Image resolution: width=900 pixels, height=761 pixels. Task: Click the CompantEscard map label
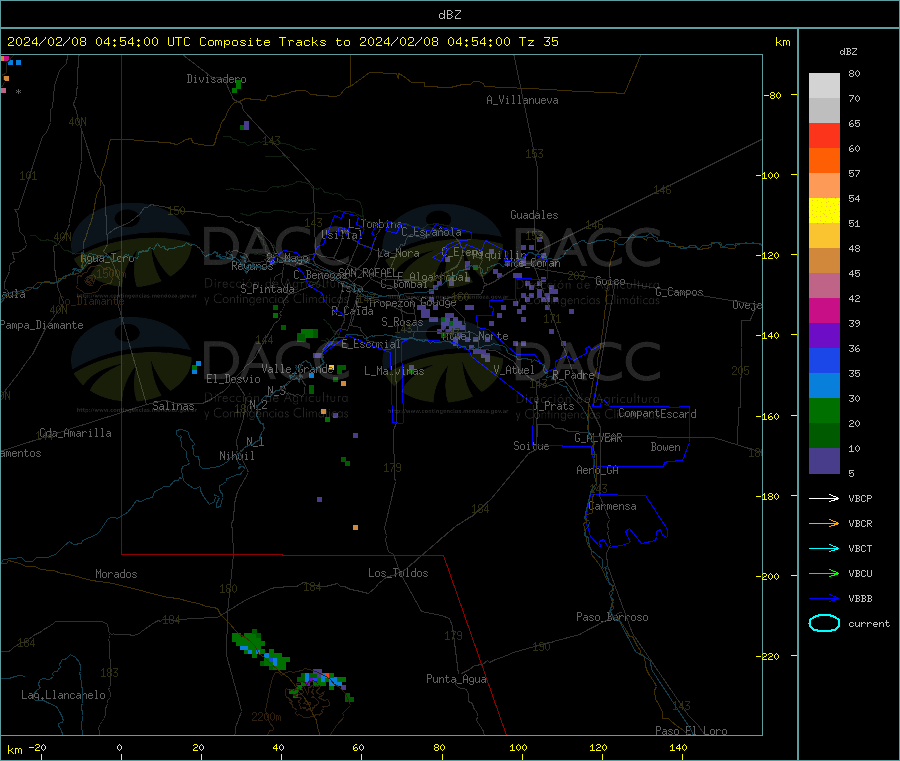[657, 414]
